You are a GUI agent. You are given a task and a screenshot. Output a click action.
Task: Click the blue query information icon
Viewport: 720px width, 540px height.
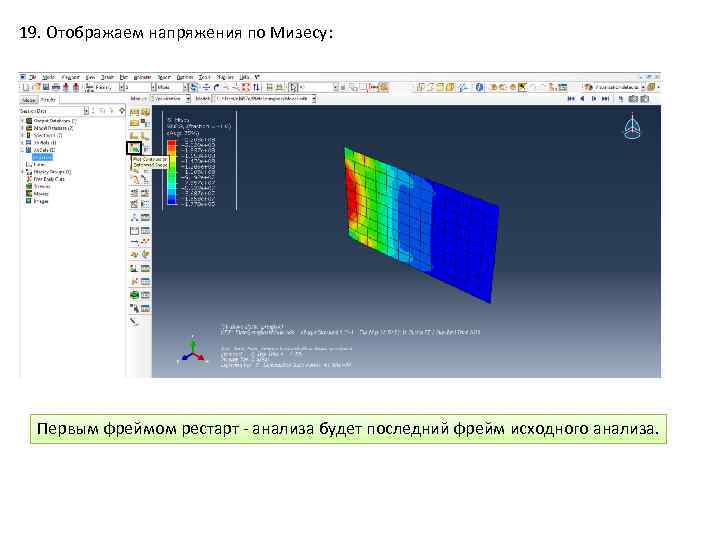(480, 87)
